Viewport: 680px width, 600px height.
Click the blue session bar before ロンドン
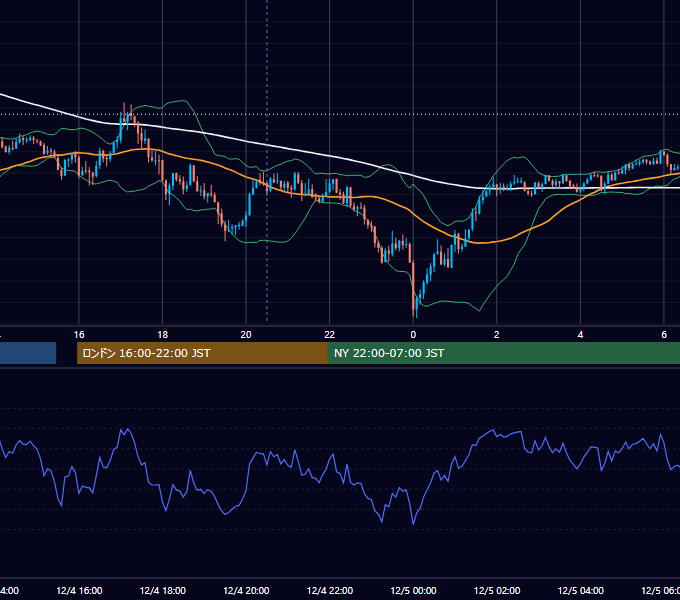click(28, 353)
